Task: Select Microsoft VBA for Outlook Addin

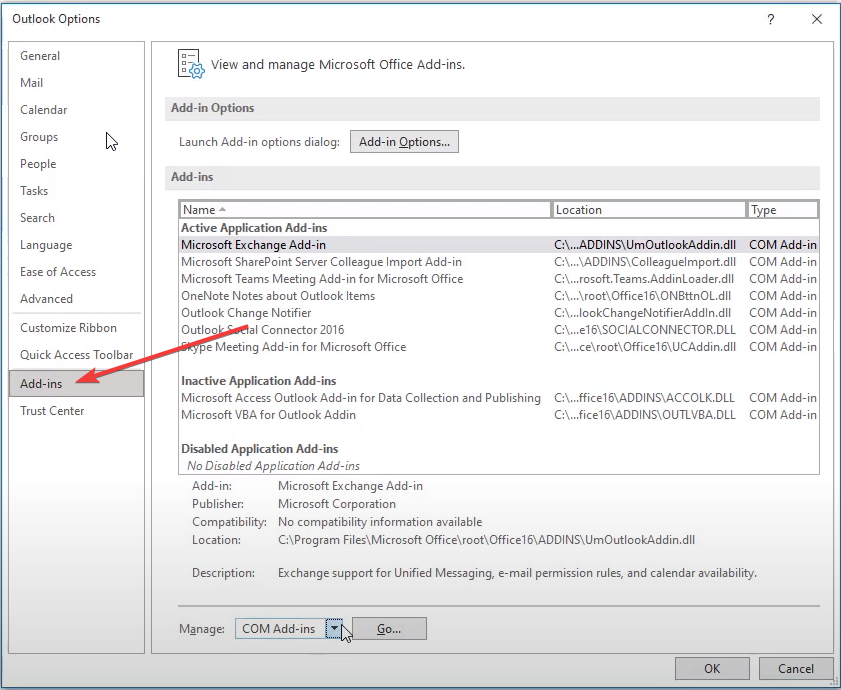Action: (x=499, y=415)
